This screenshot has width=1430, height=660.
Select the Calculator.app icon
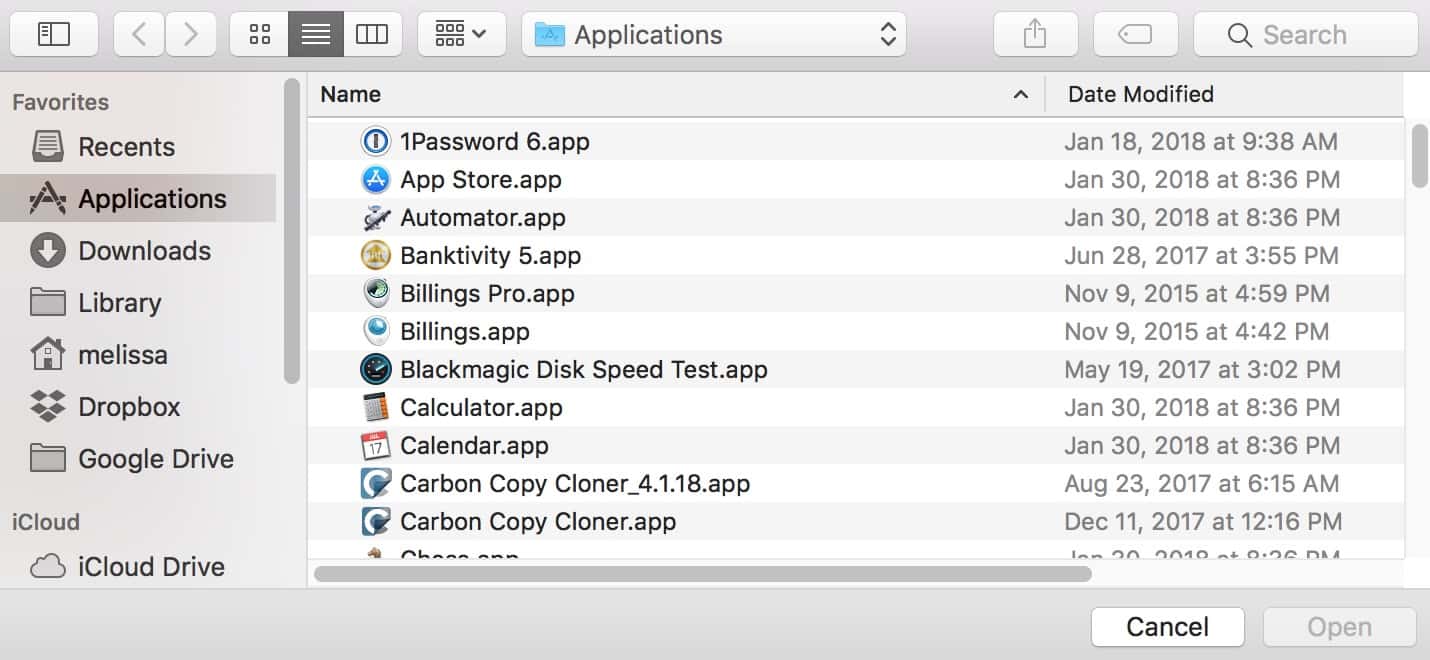[x=375, y=408]
